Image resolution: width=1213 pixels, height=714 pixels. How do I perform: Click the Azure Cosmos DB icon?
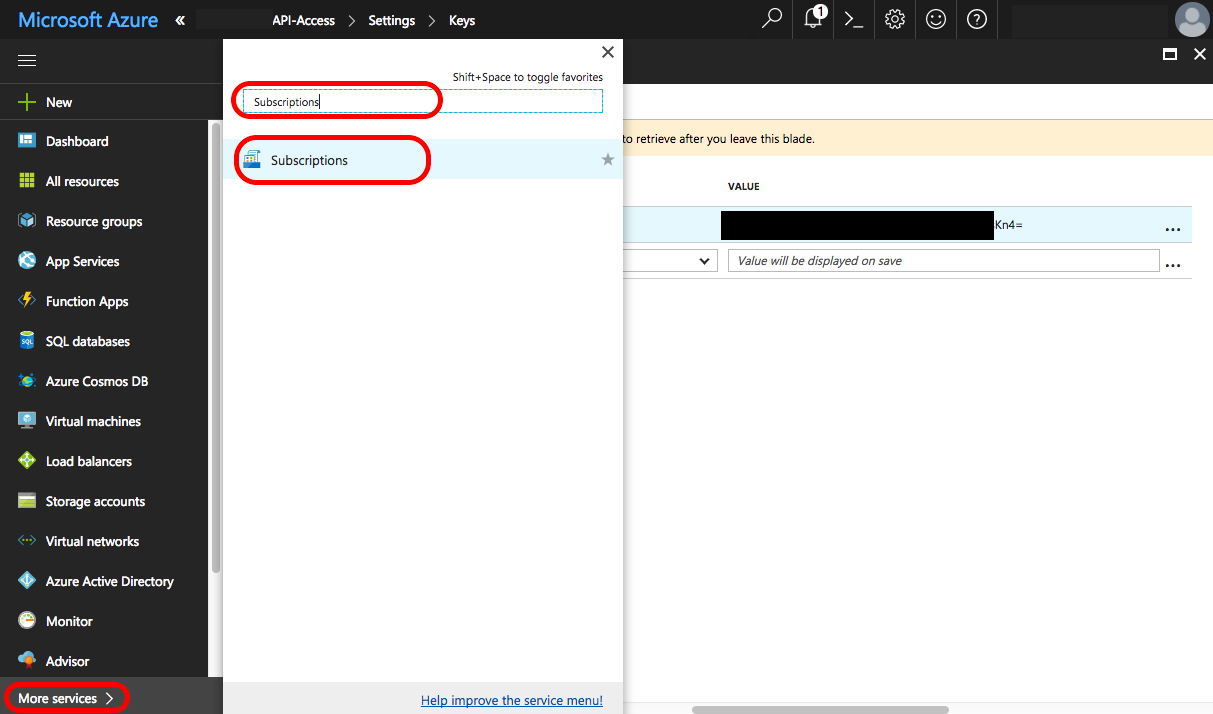tap(27, 381)
